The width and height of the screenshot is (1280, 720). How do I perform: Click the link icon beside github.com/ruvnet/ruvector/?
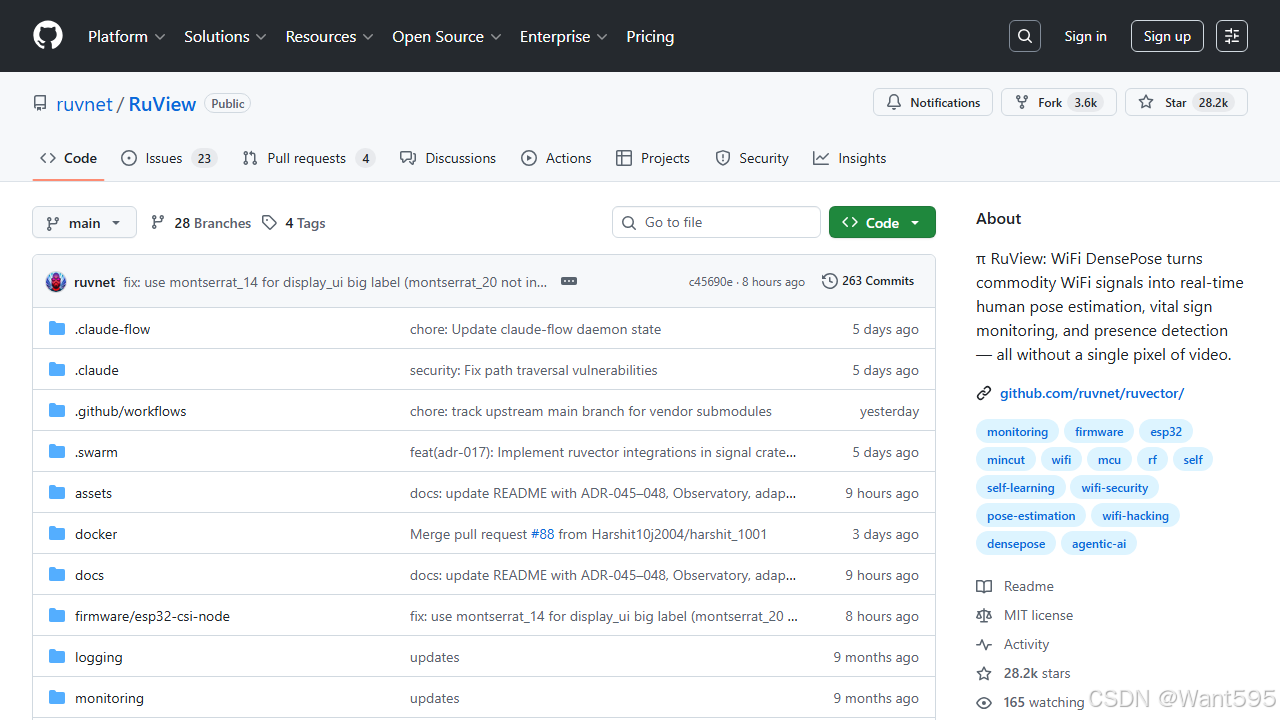tap(984, 393)
